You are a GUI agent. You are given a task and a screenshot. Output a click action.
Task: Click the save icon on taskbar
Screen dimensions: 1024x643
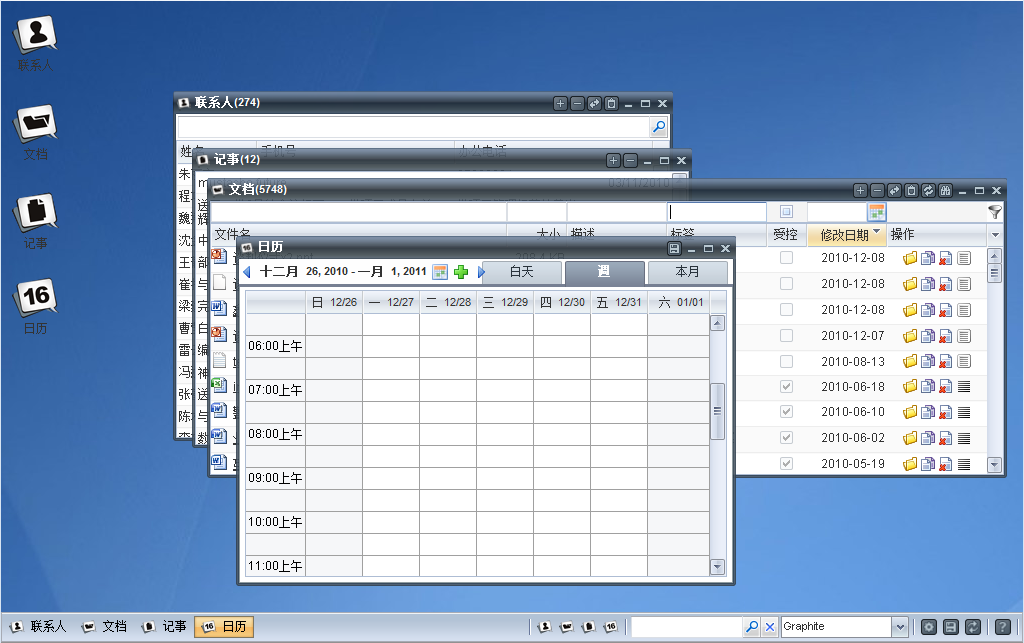tap(951, 627)
